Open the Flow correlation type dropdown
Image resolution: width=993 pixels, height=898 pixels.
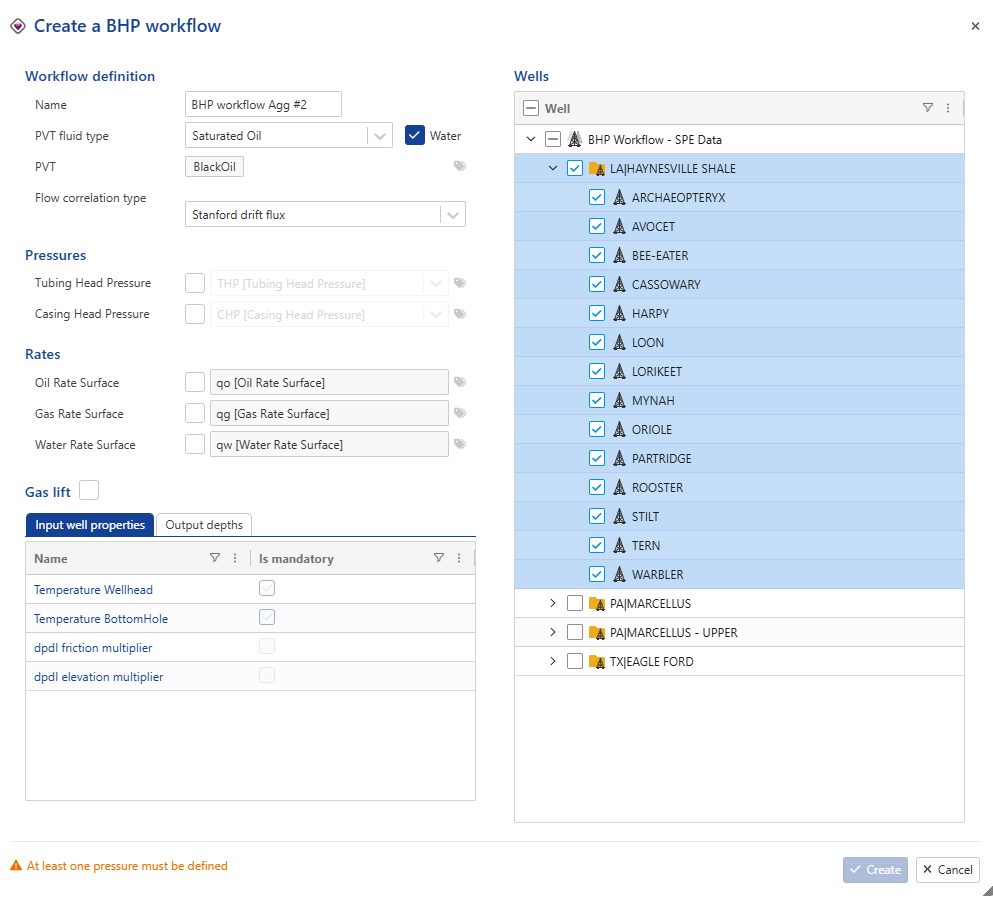coord(453,214)
